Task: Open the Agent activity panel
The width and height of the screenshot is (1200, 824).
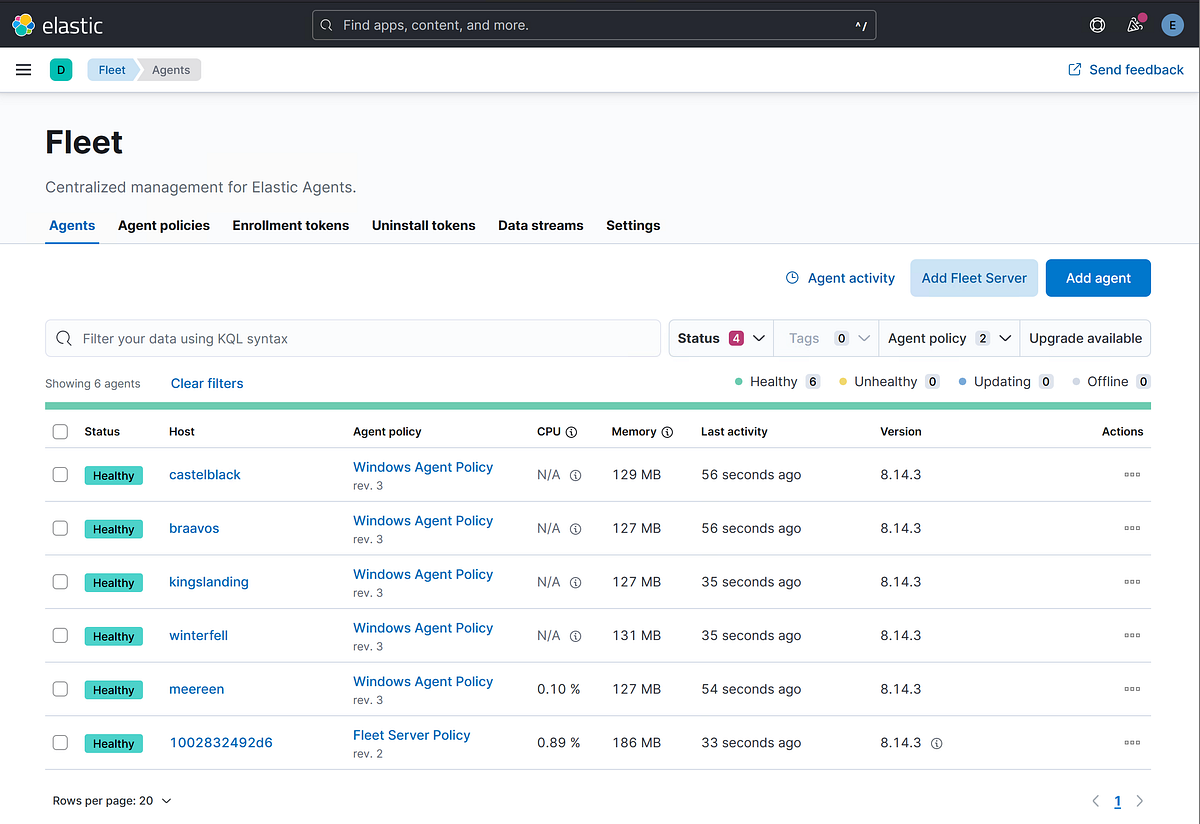Action: (840, 277)
